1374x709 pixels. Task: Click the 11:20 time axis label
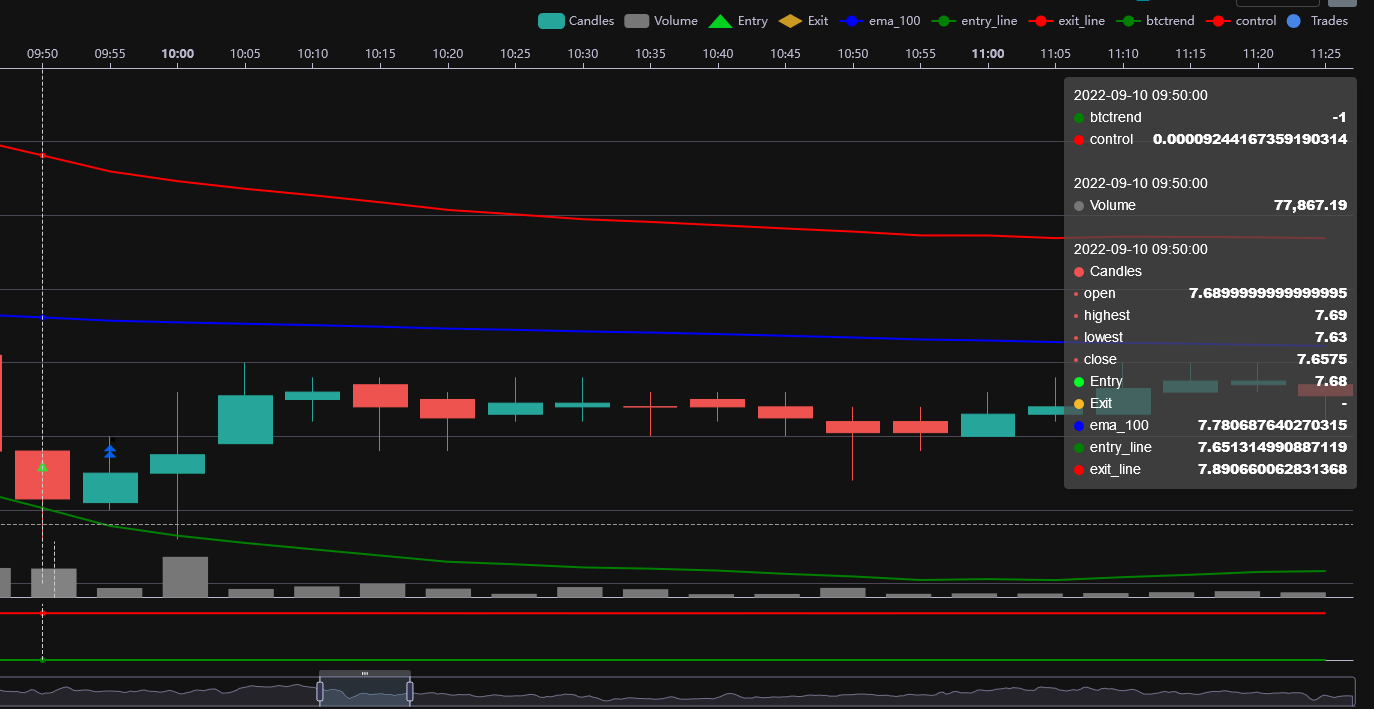click(x=1258, y=53)
